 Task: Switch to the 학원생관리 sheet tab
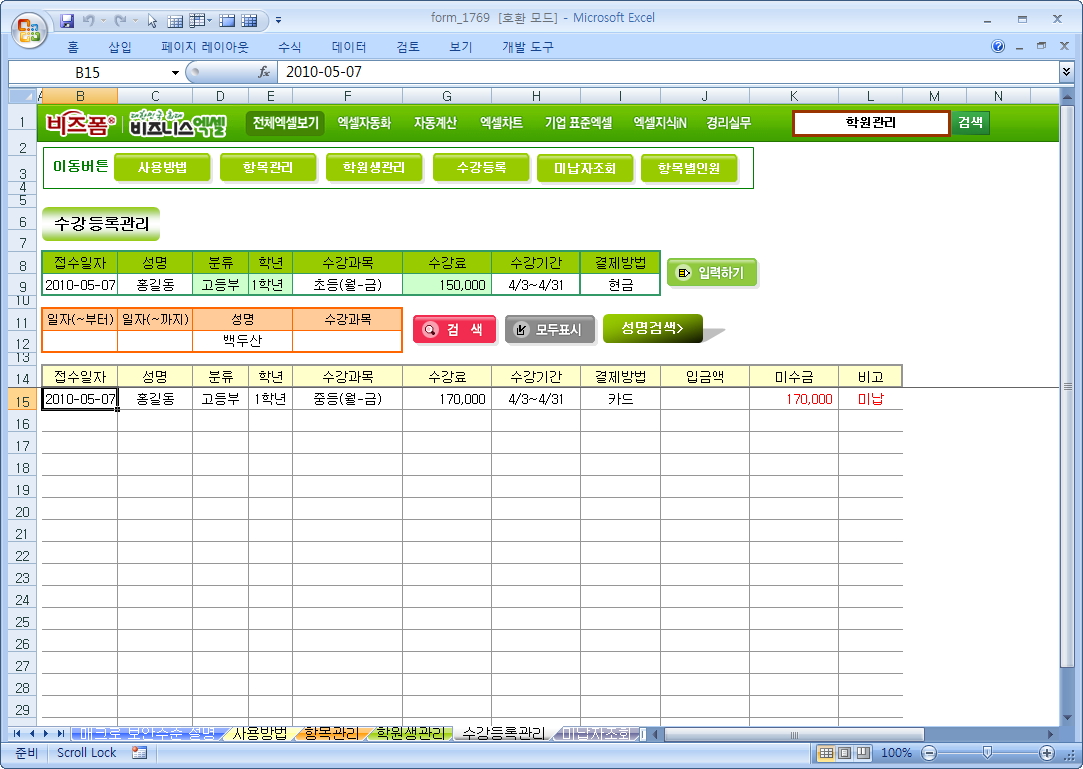pyautogui.click(x=410, y=734)
